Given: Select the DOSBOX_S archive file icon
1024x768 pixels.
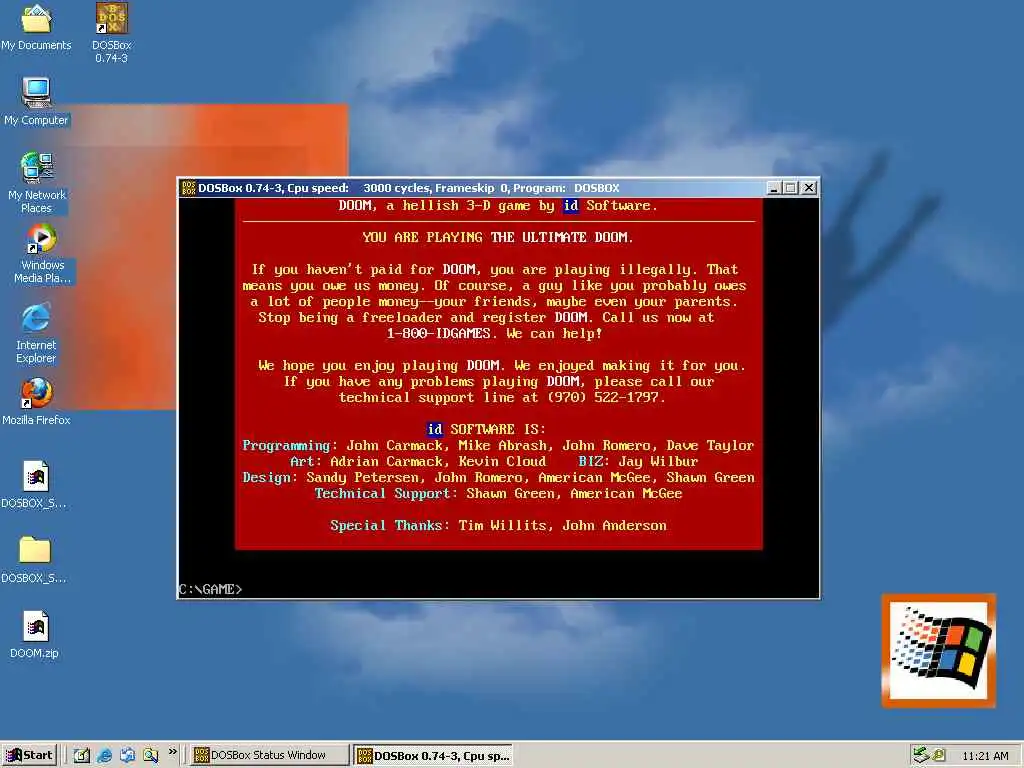Looking at the screenshot, I should 35,485.
